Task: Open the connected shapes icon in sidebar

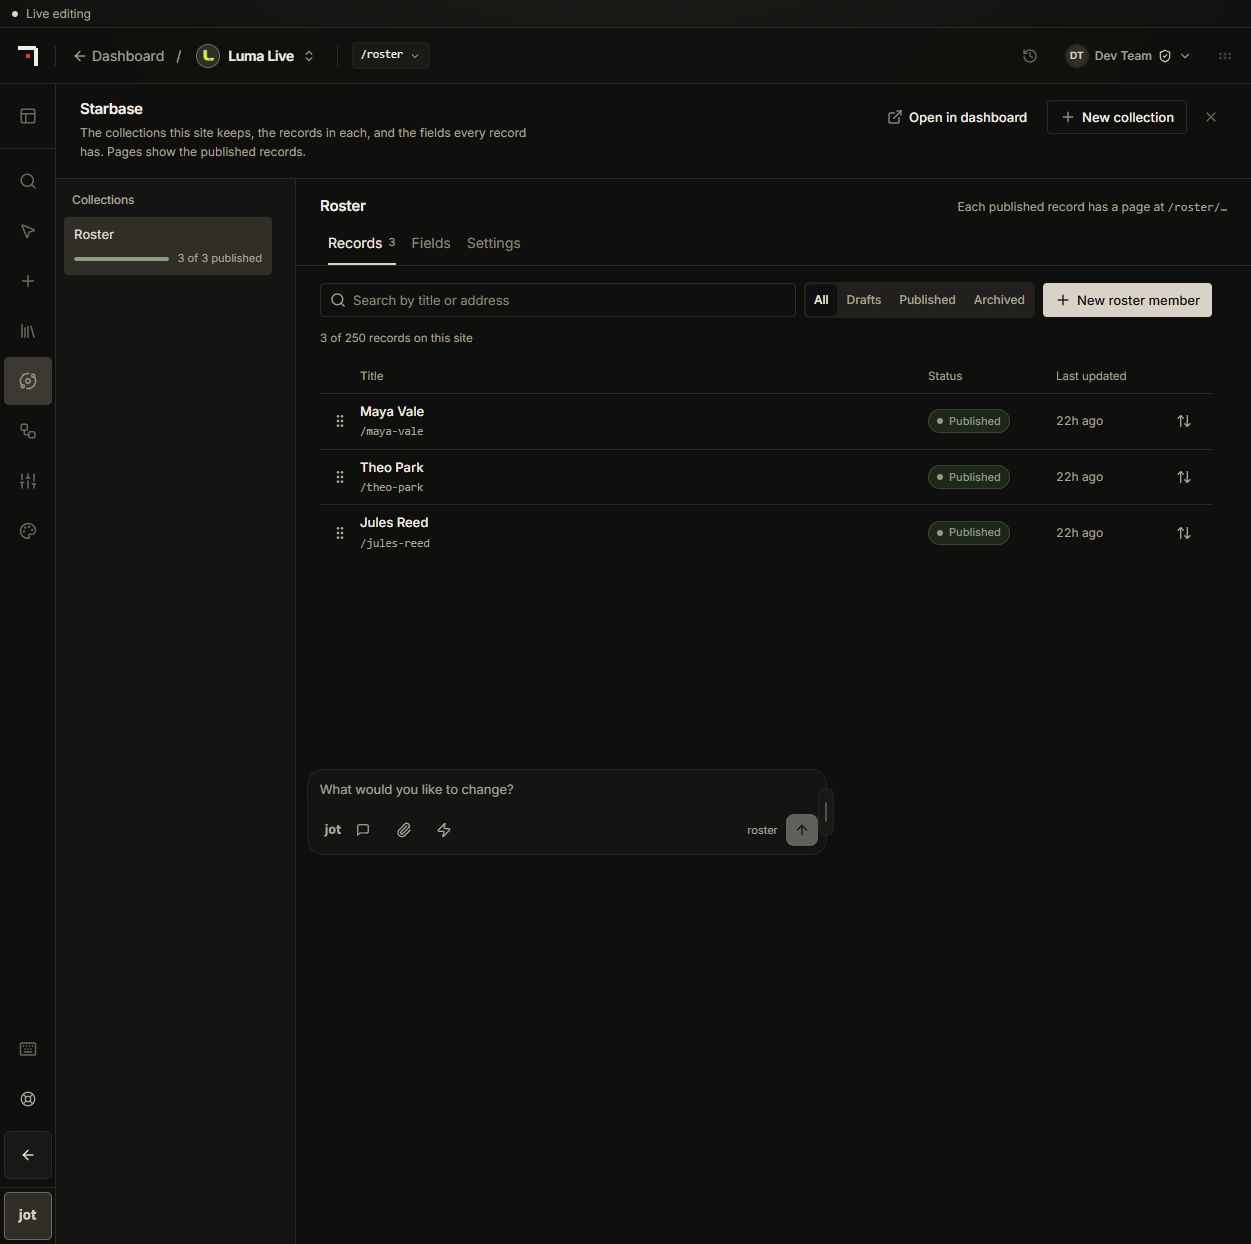Action: (x=28, y=431)
